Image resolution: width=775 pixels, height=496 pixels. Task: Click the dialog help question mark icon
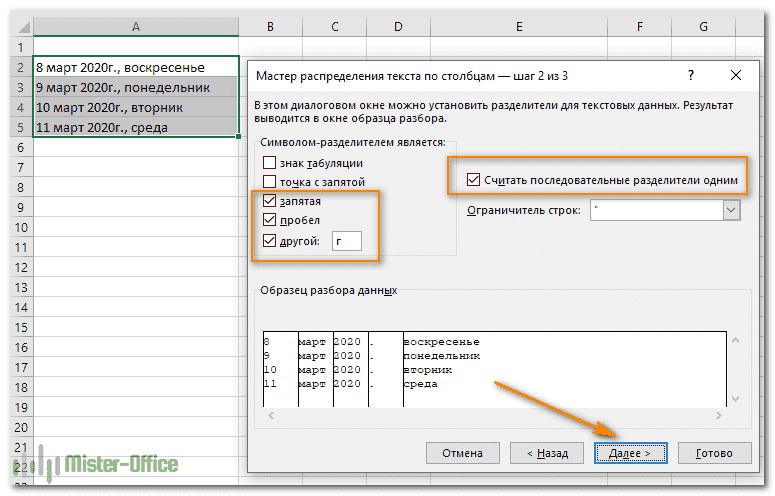point(691,75)
